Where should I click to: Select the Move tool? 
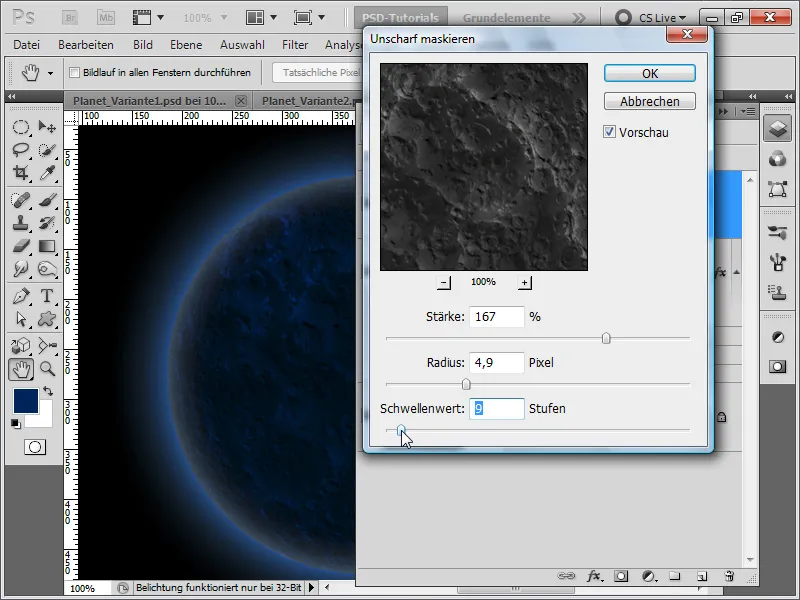[47, 127]
